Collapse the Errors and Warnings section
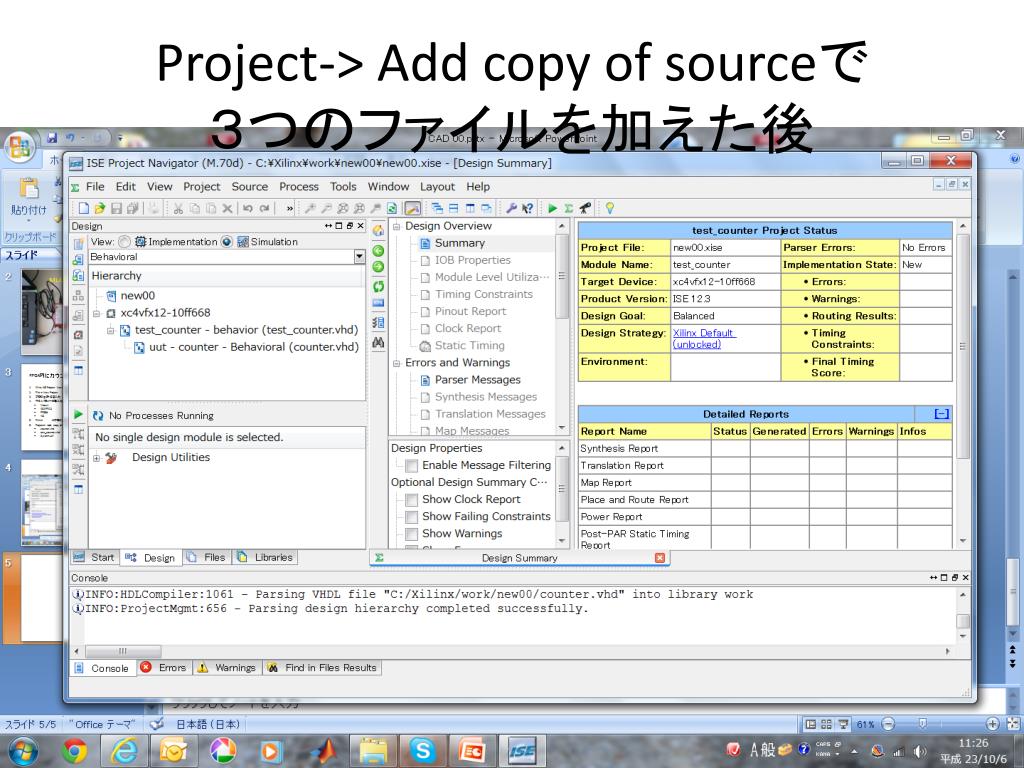The height and width of the screenshot is (768, 1024). tap(397, 363)
